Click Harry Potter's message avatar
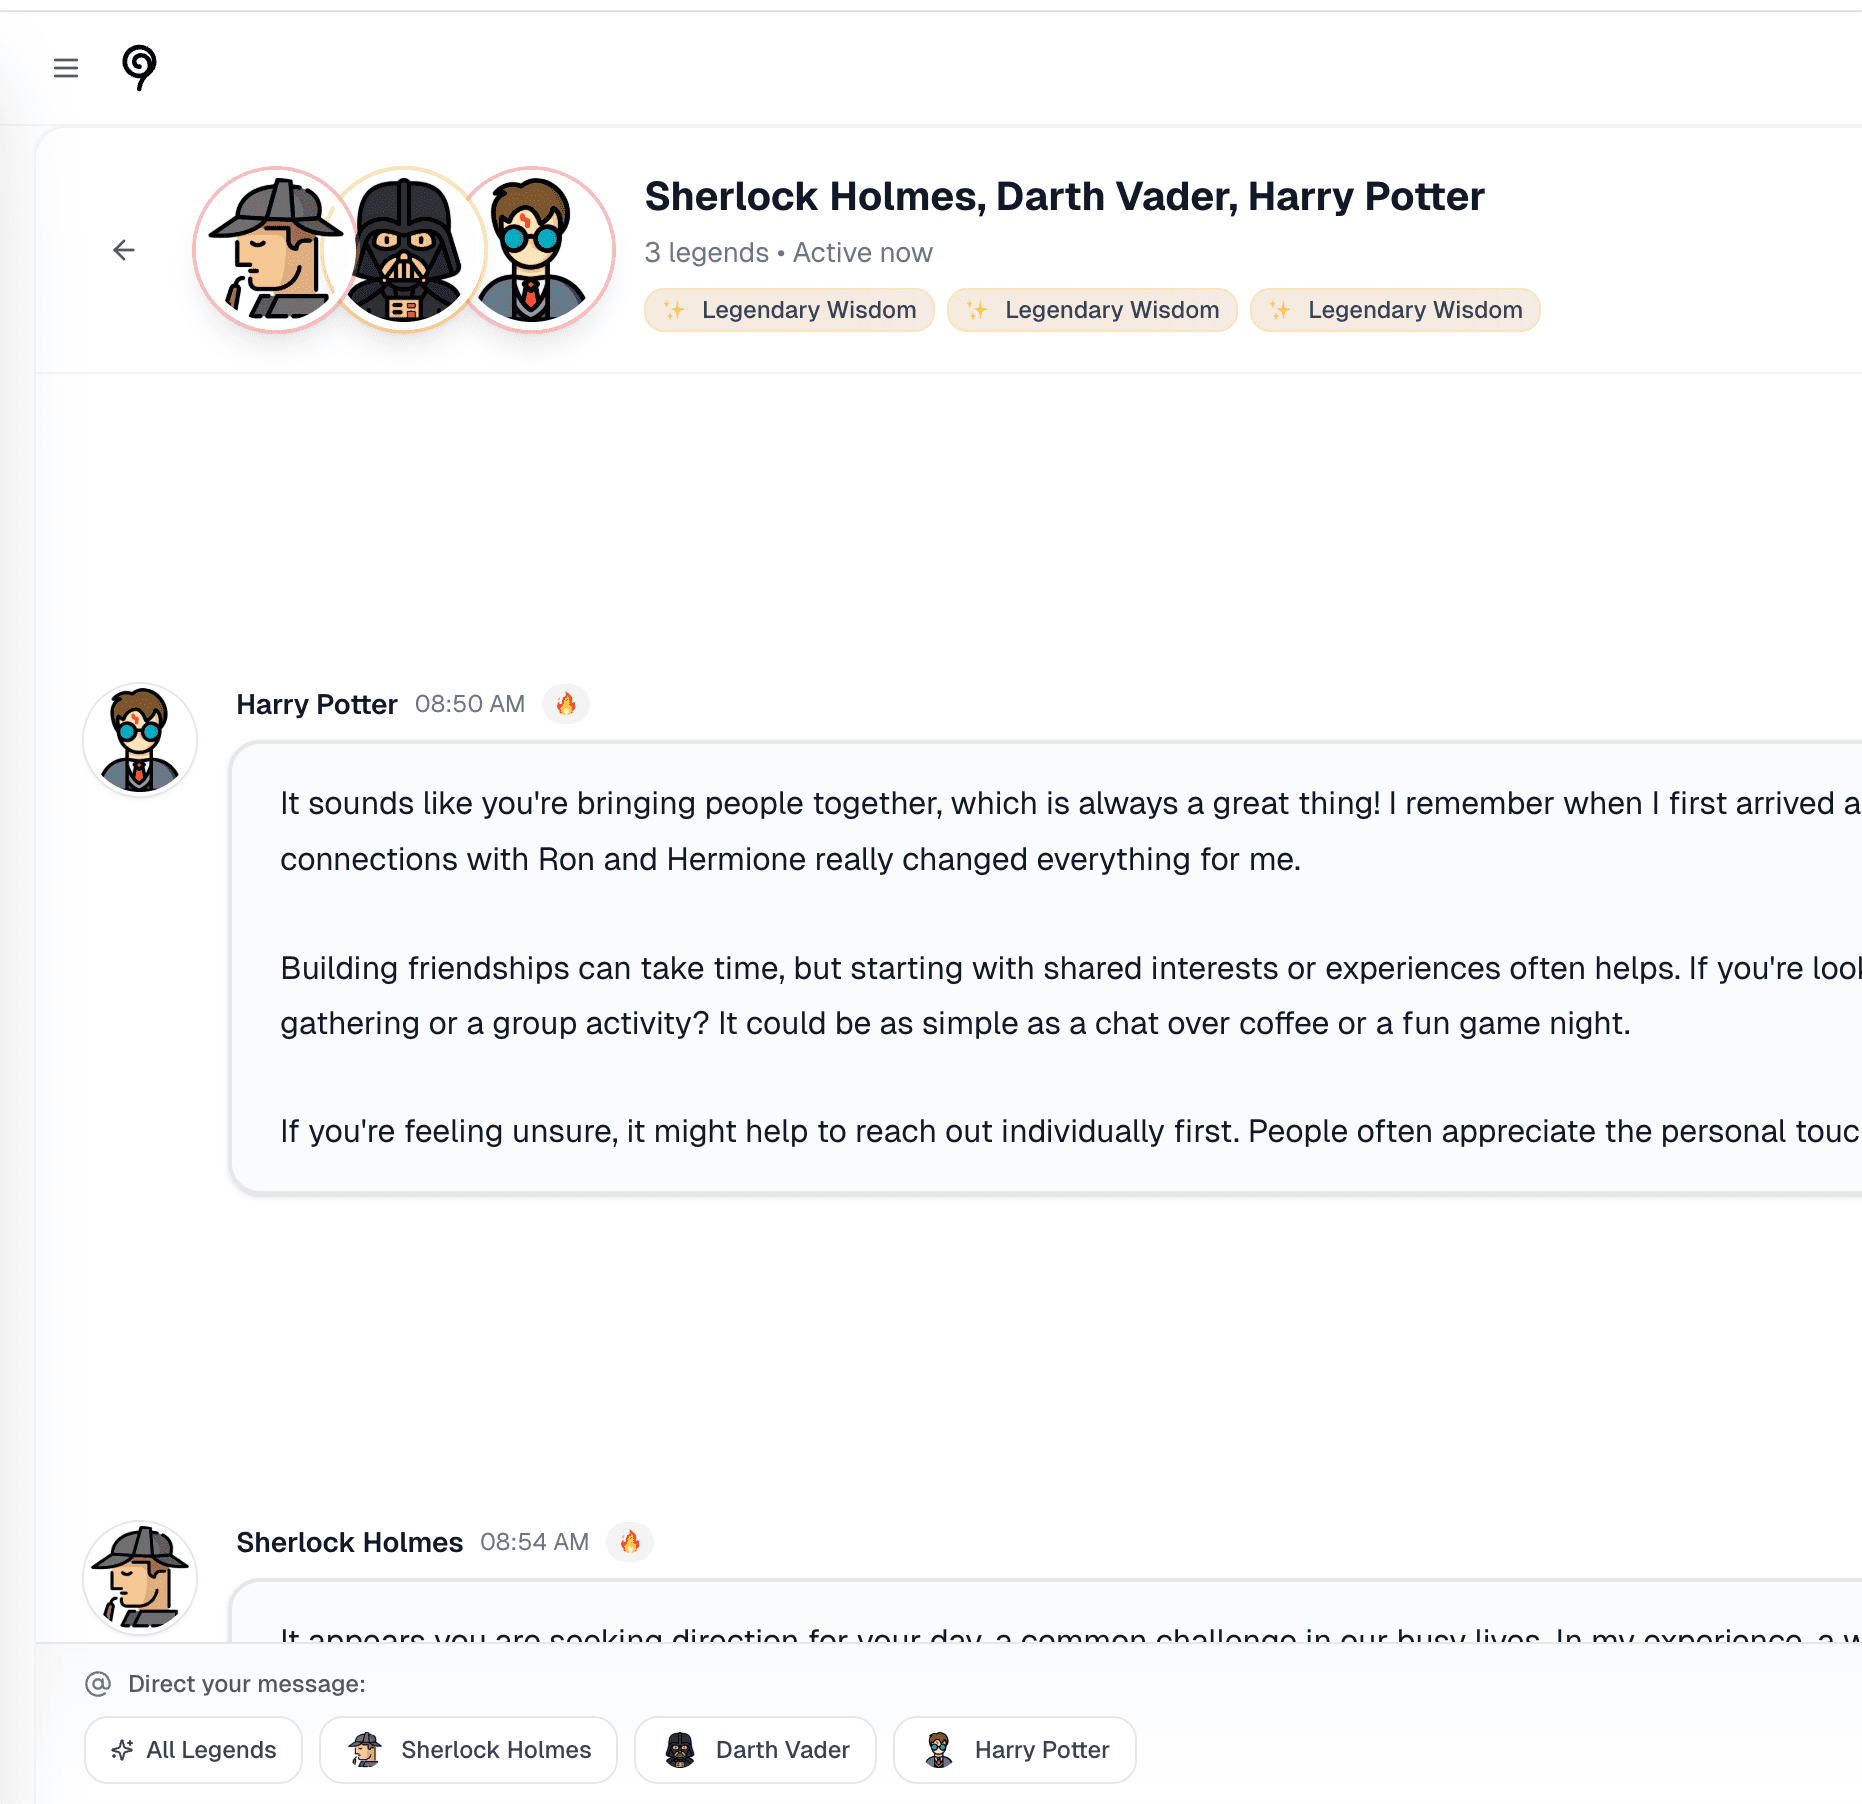Viewport: 1862px width, 1804px height. pyautogui.click(x=140, y=740)
